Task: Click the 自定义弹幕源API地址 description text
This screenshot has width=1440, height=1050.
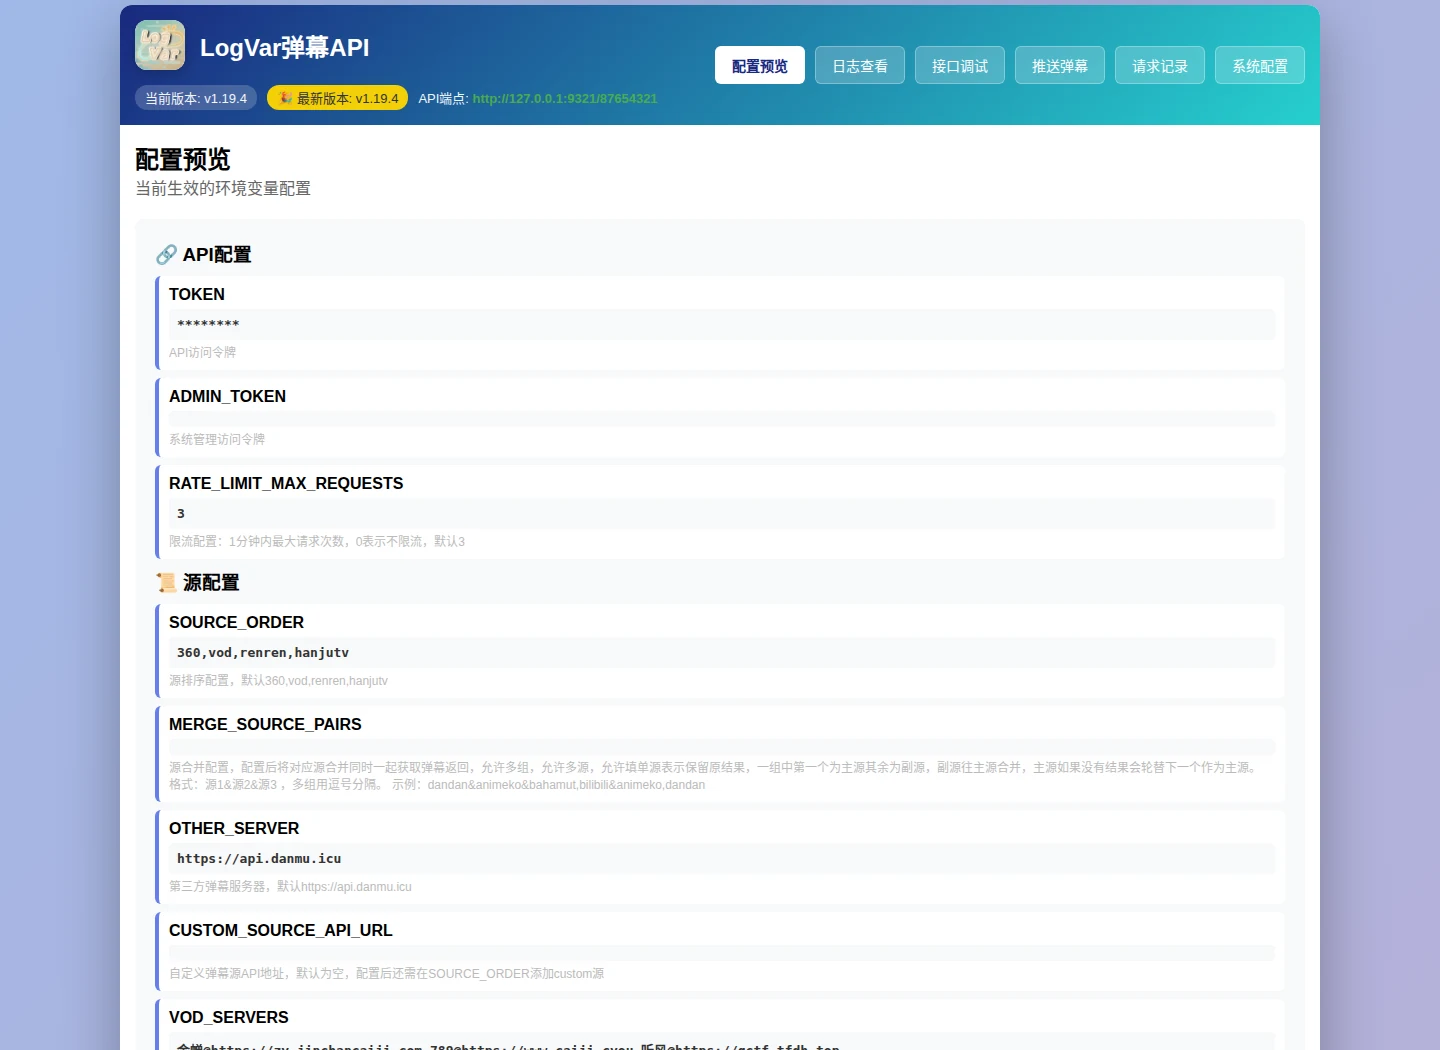Action: (x=386, y=973)
